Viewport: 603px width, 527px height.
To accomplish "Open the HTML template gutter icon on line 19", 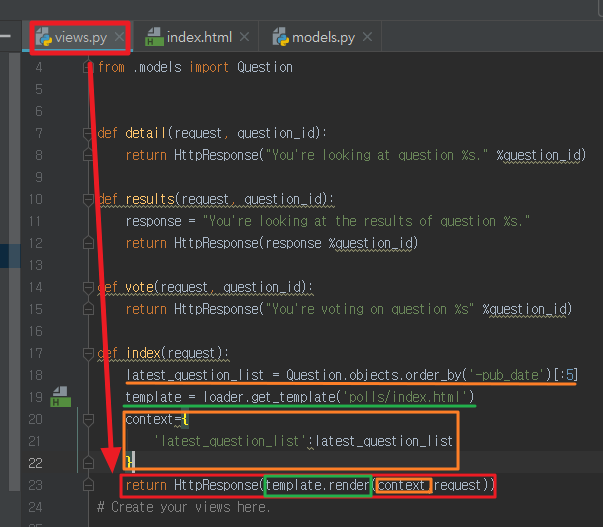I will pos(60,397).
